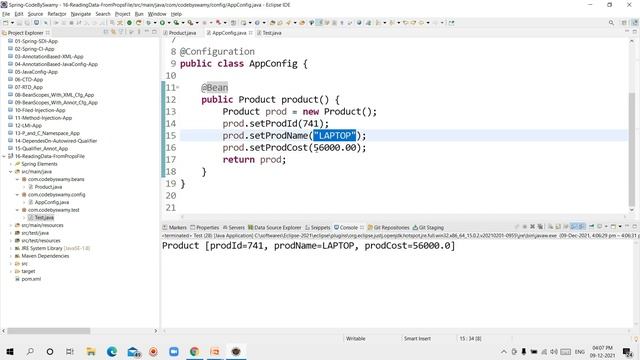The width and height of the screenshot is (640, 360).
Task: Click the green Run toolbar button
Action: click(x=162, y=23)
